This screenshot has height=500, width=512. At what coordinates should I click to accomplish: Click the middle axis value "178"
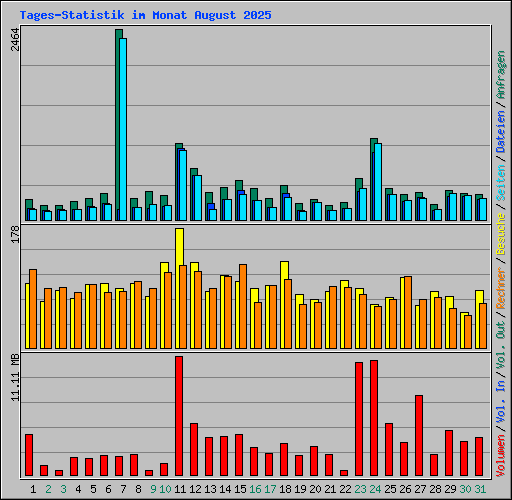point(15,234)
